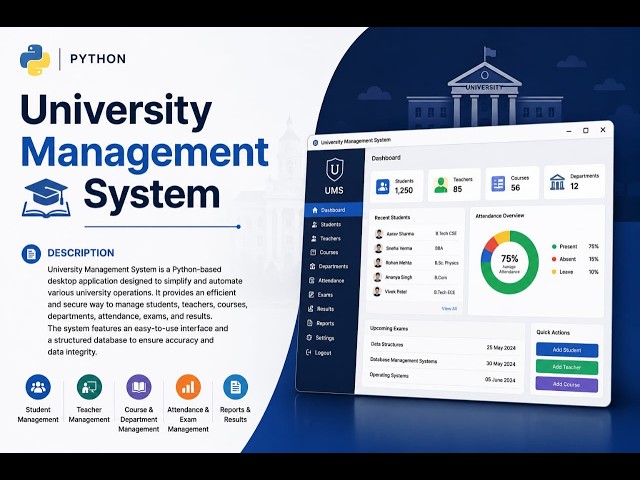
Task: Click B.Sc. Physics course text
Action: 447,263
